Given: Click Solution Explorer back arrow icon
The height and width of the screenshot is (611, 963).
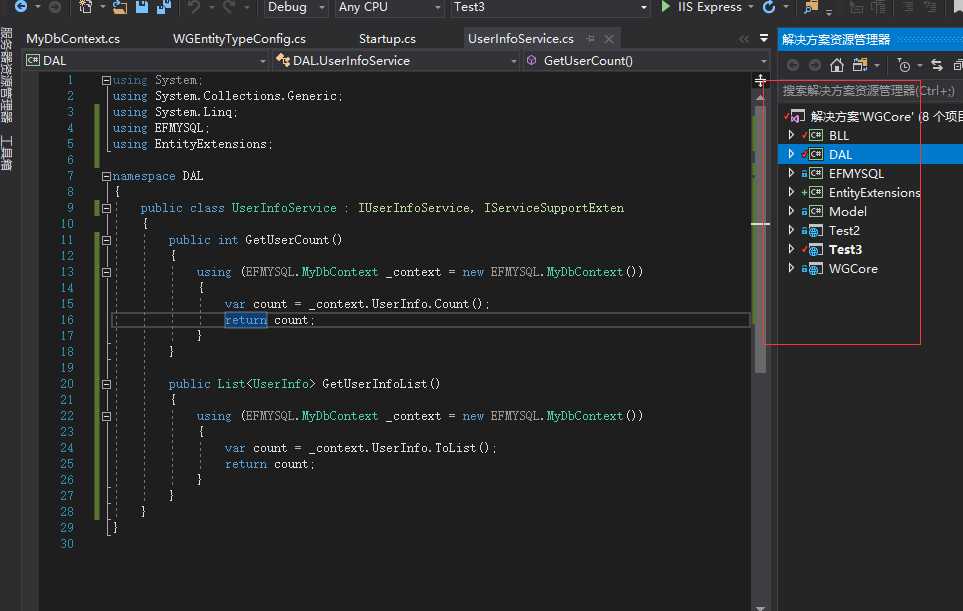Looking at the screenshot, I should click(x=793, y=65).
